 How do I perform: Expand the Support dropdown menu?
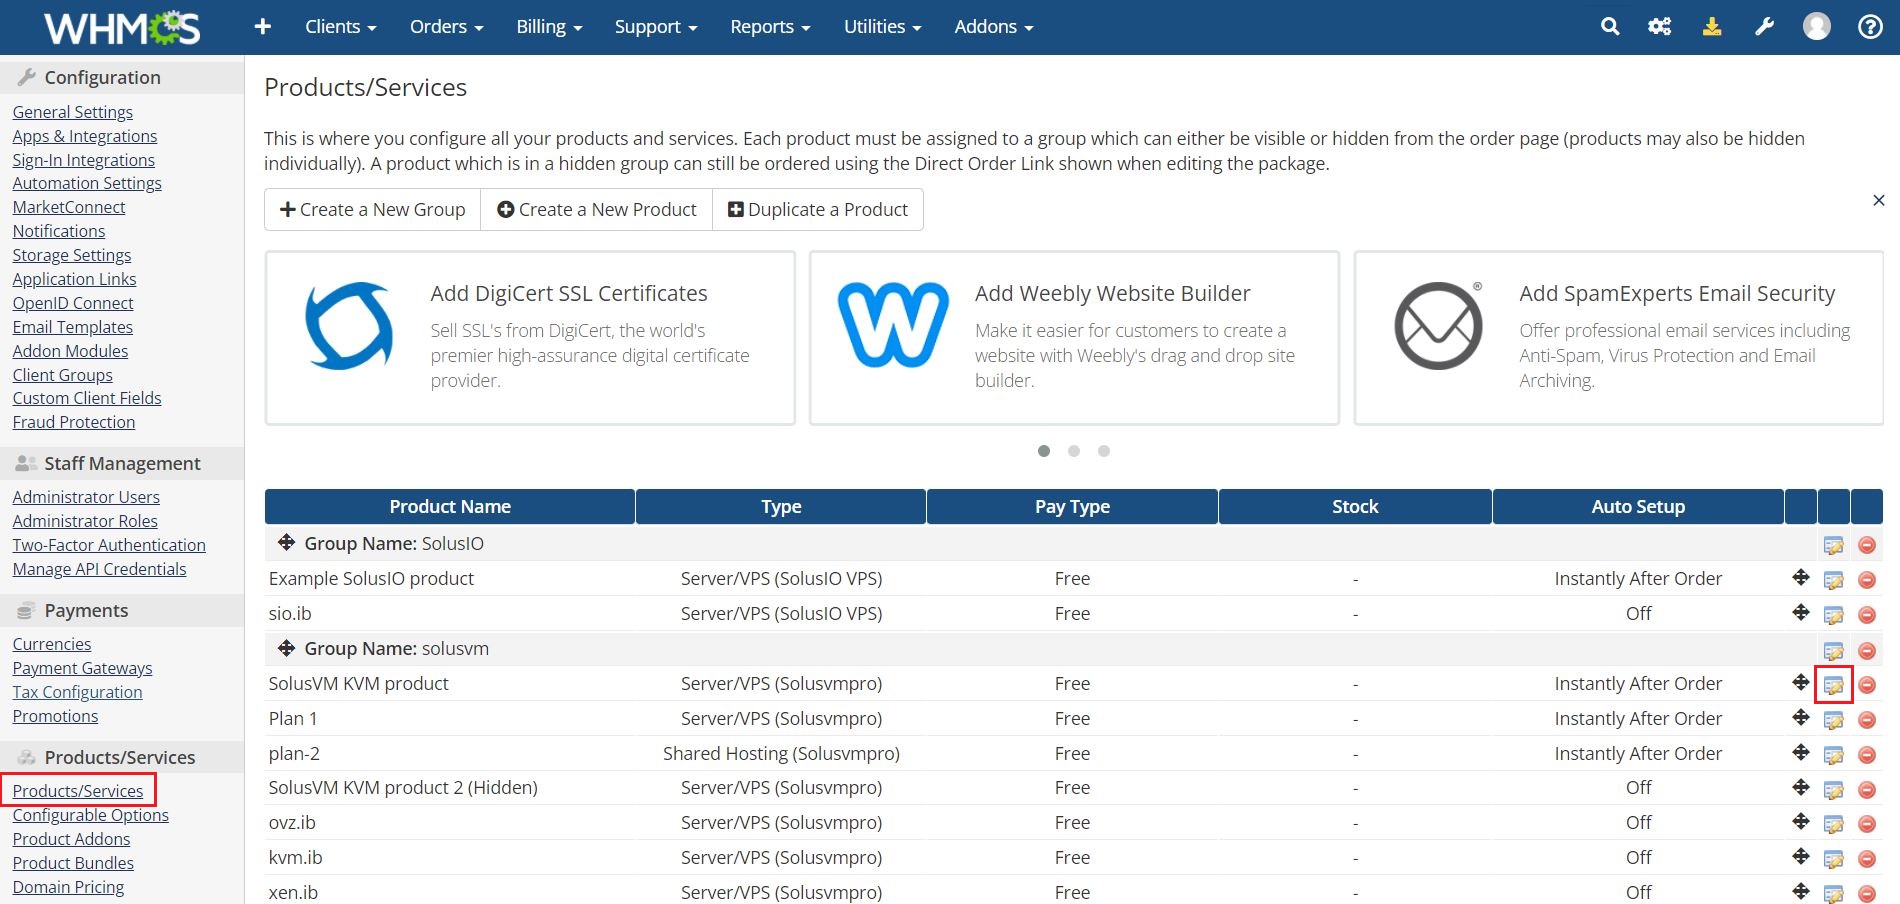(656, 27)
